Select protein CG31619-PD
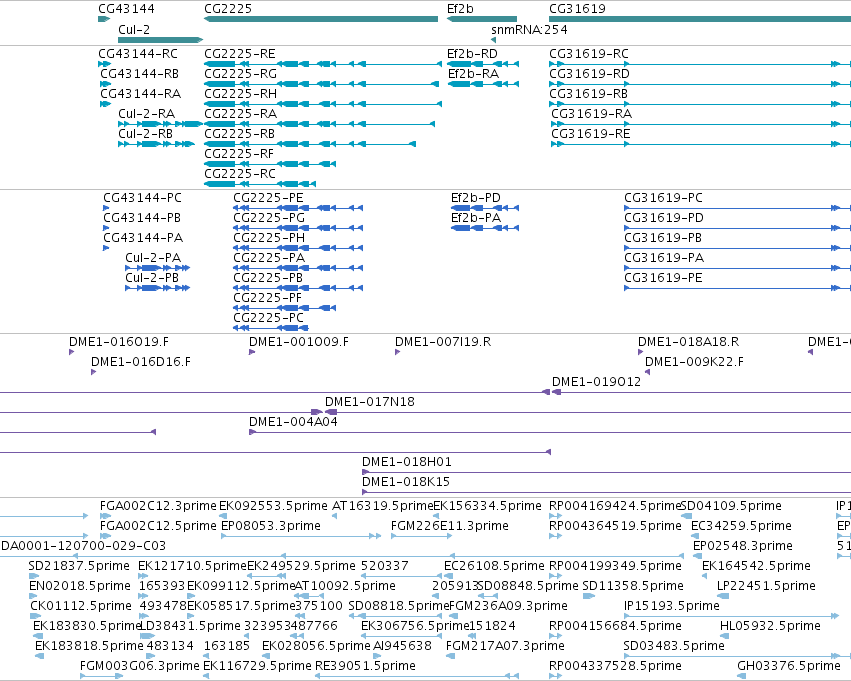The height and width of the screenshot is (681, 851). 664,218
